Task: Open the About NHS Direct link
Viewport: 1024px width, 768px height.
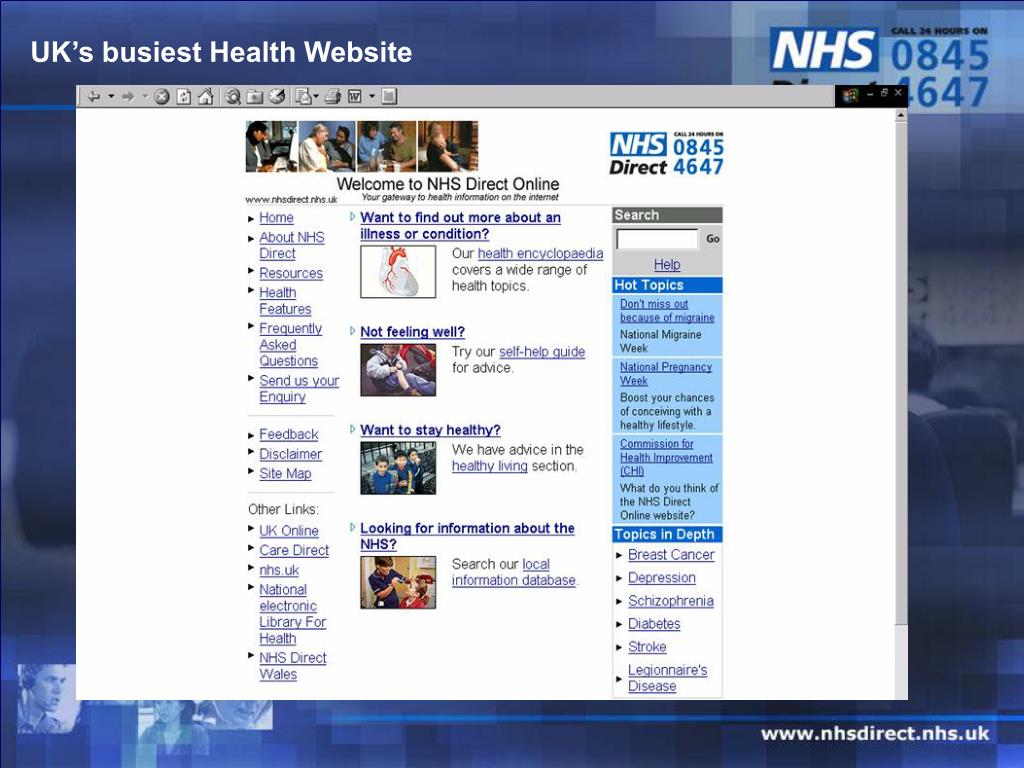Action: click(x=291, y=246)
